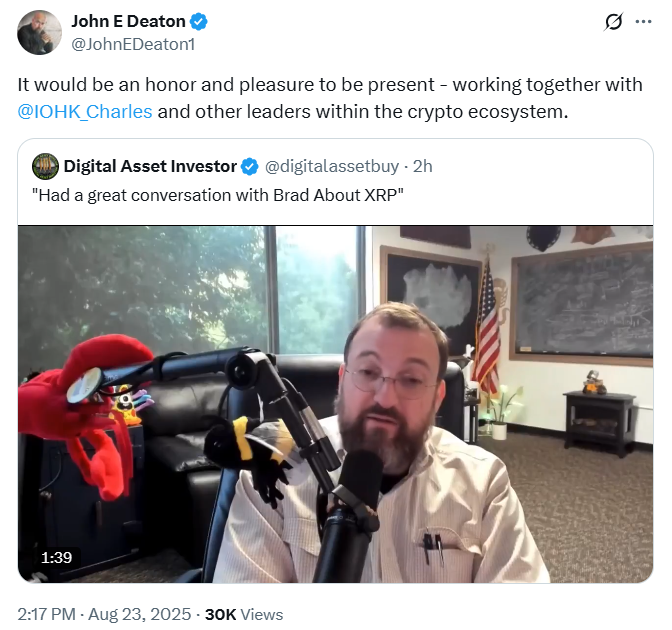Viewport: 672px width, 630px height.
Task: Open the @digitalassetbuy handle
Action: [332, 166]
